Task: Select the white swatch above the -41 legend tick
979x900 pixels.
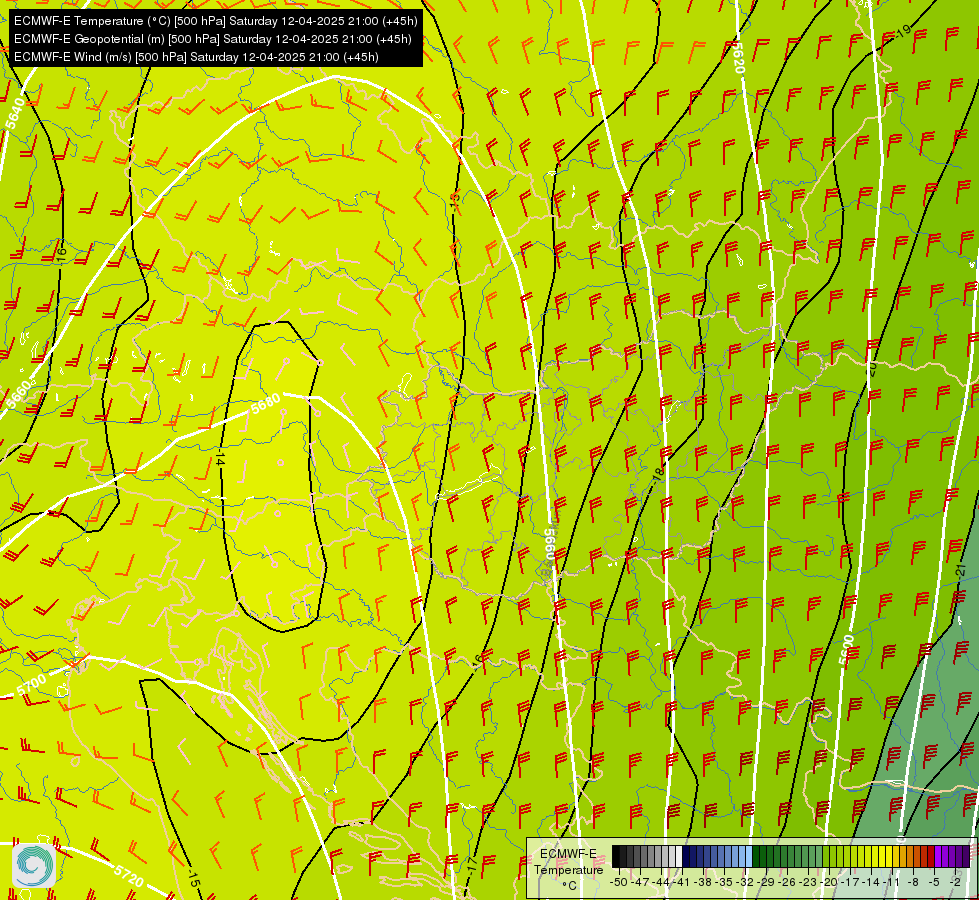Action: tap(679, 856)
